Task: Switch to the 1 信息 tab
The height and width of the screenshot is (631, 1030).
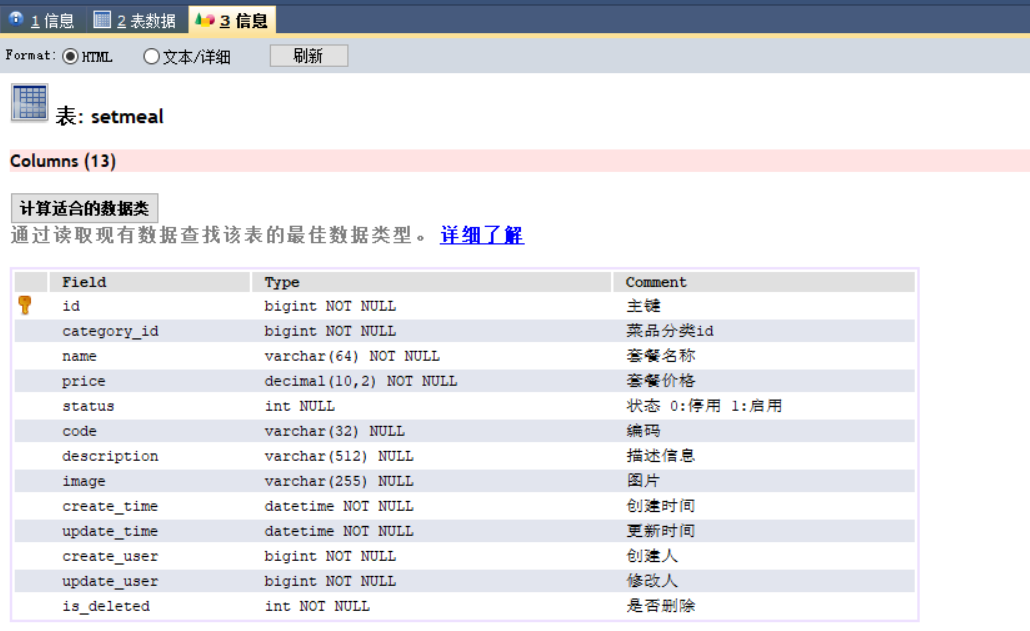Action: click(42, 20)
